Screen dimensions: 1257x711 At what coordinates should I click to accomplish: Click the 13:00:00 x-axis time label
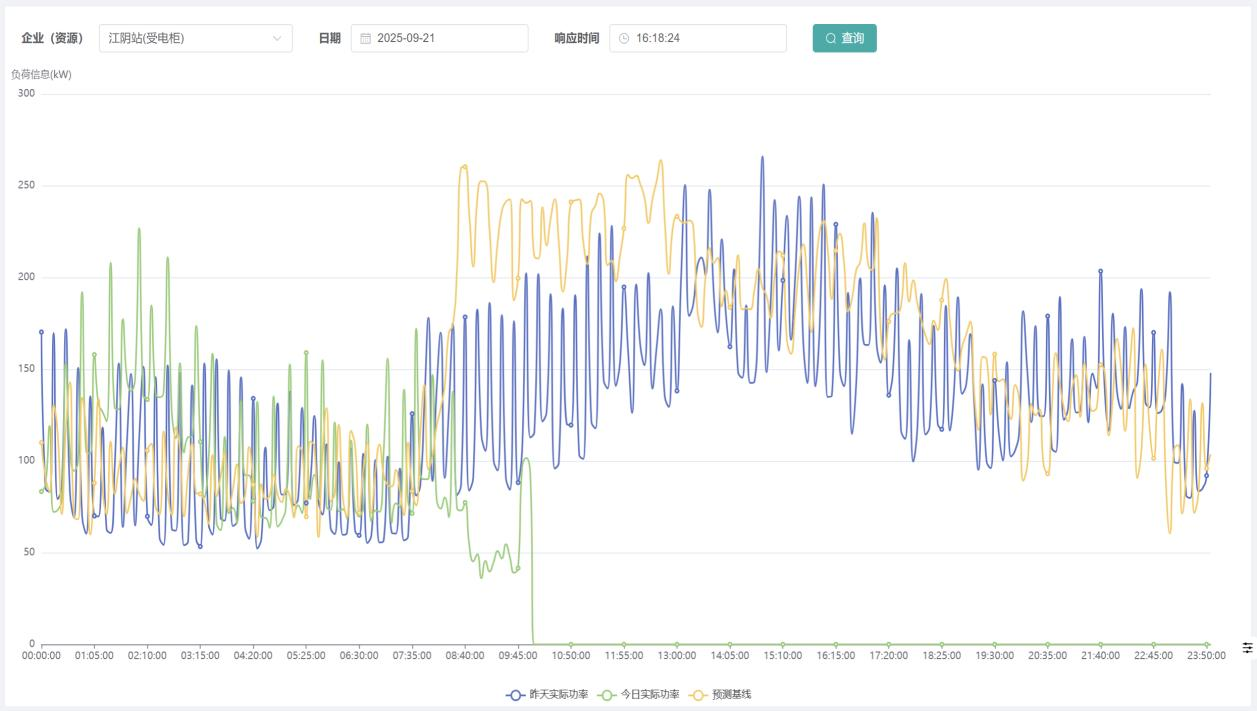point(677,656)
